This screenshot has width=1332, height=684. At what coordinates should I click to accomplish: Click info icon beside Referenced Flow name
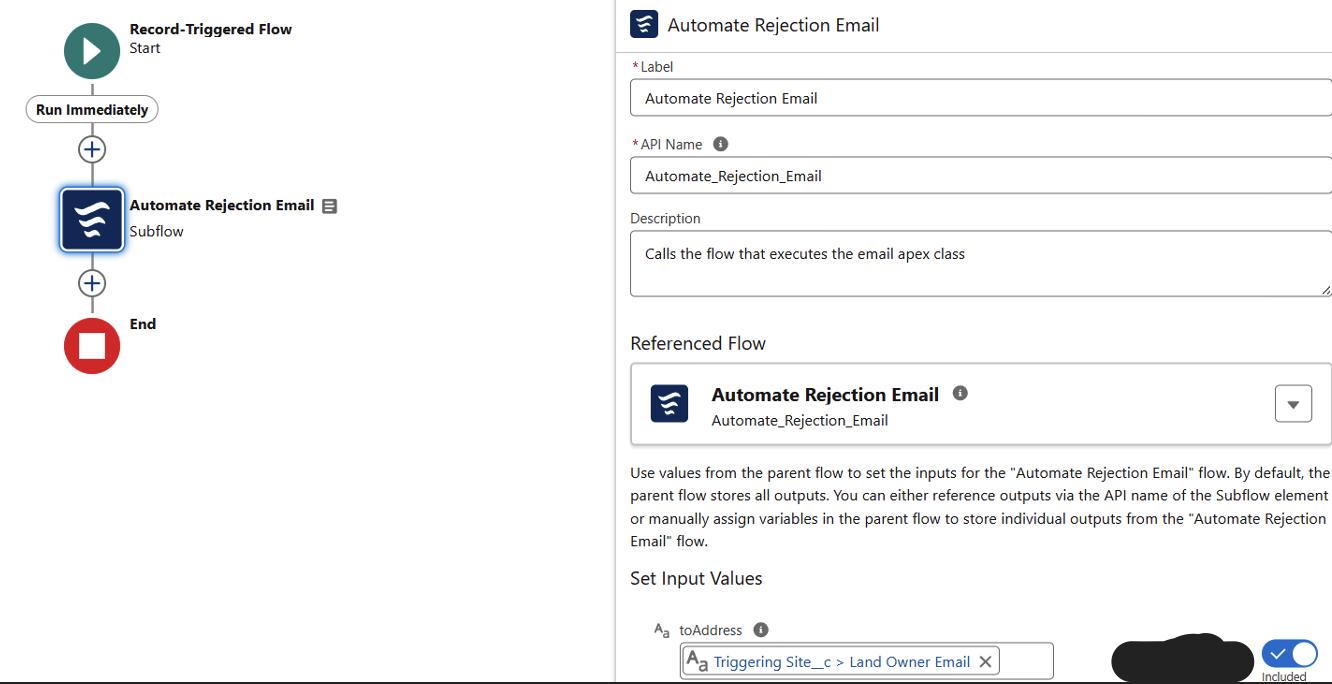(x=960, y=393)
